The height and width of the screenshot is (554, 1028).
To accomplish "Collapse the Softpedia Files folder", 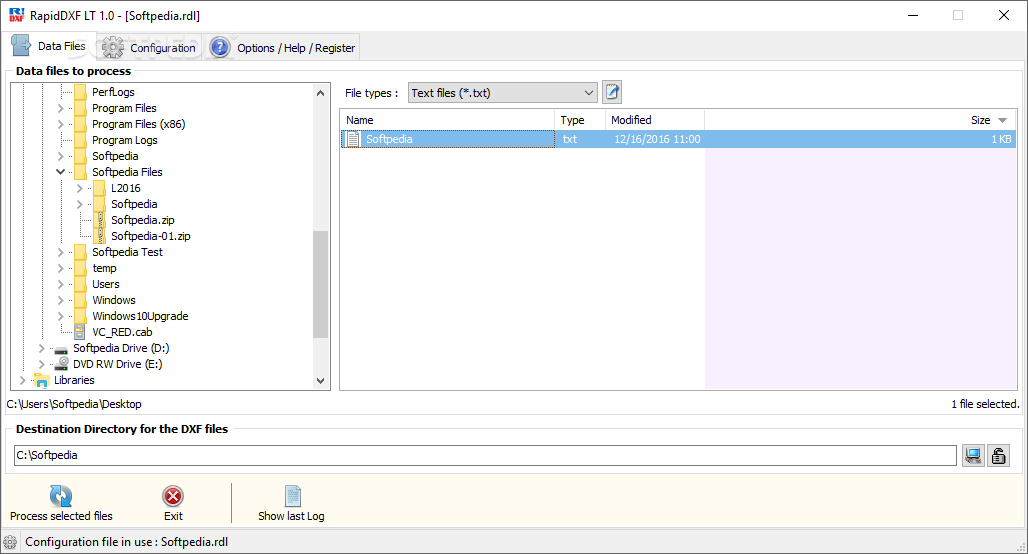I will pyautogui.click(x=60, y=172).
